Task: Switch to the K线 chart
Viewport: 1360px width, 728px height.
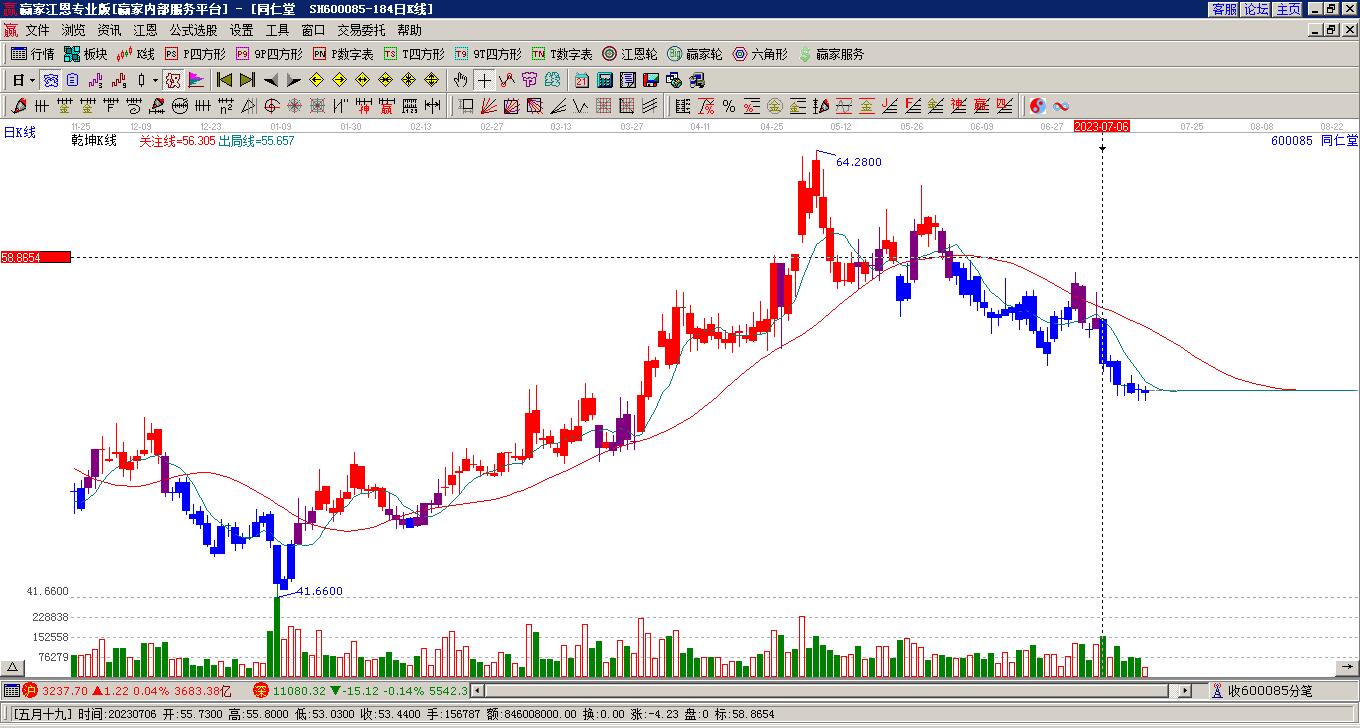Action: 136,54
